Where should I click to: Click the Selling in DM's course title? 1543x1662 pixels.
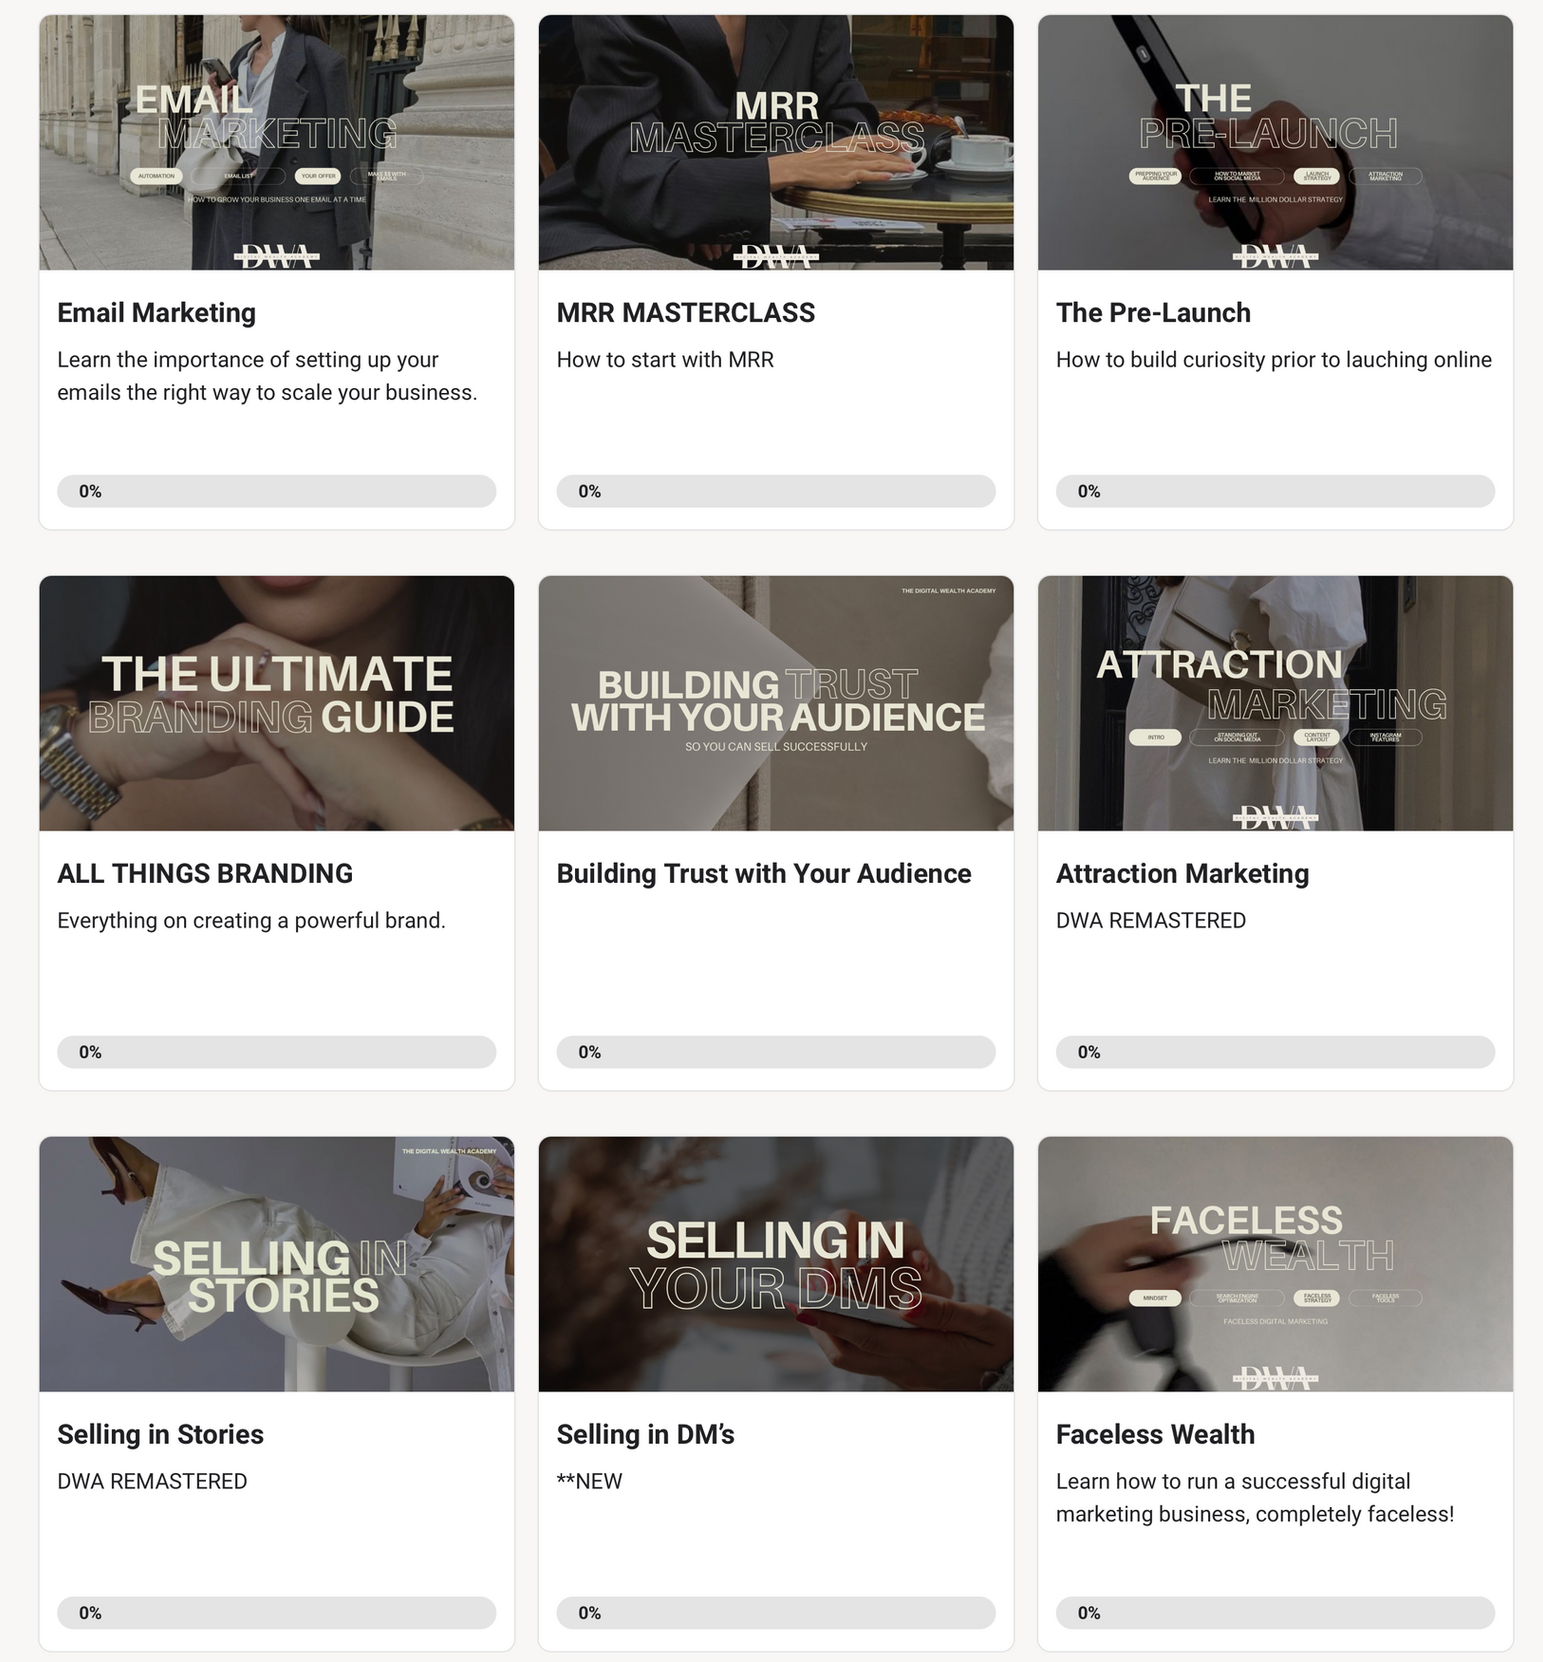pyautogui.click(x=645, y=1435)
